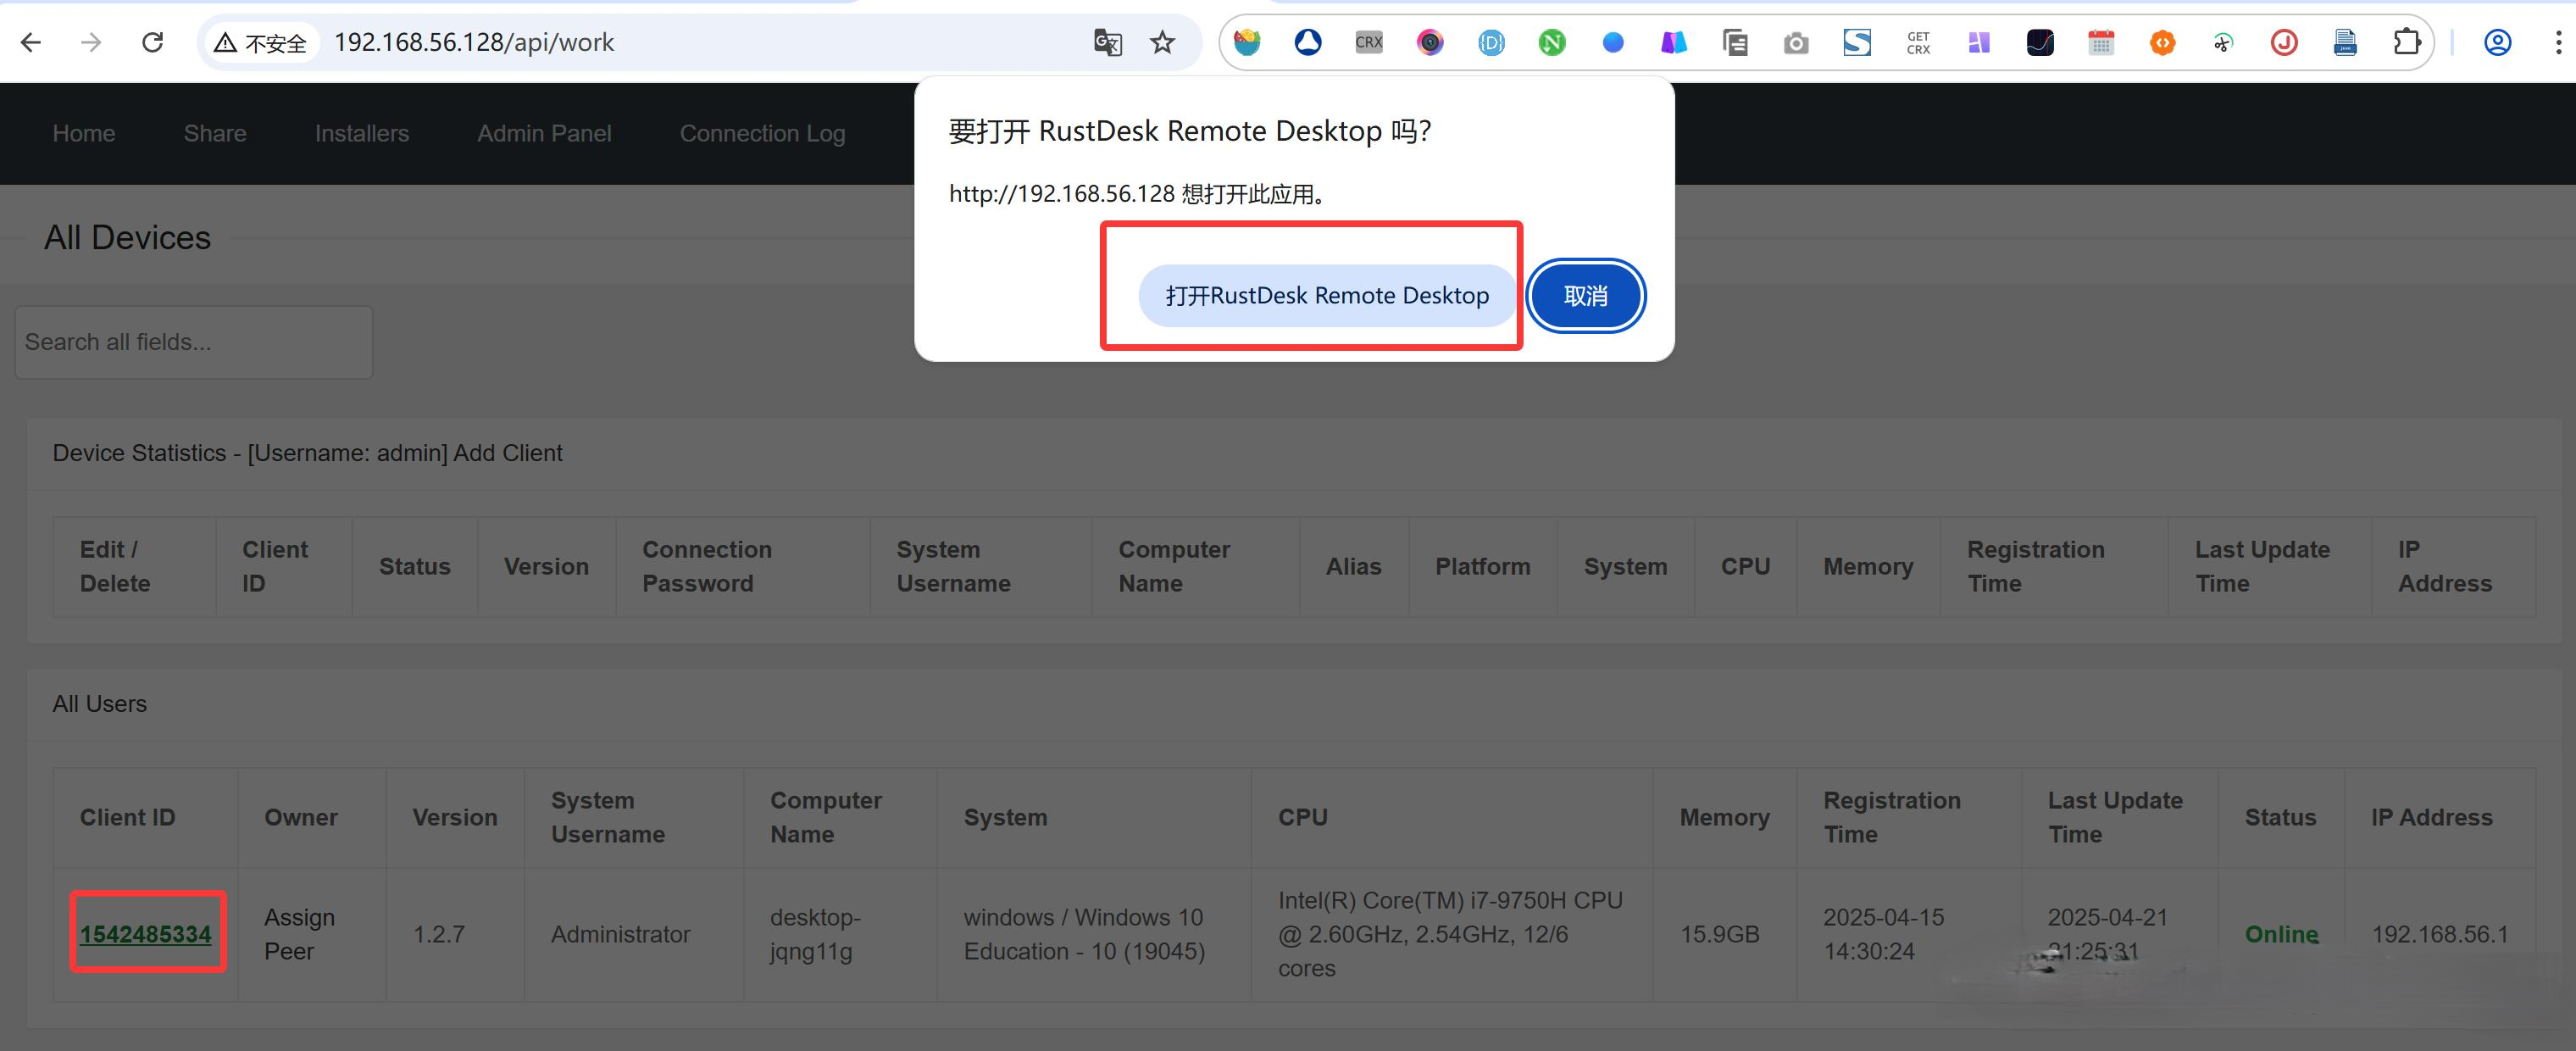Open the Connection Log nav tab

point(762,133)
